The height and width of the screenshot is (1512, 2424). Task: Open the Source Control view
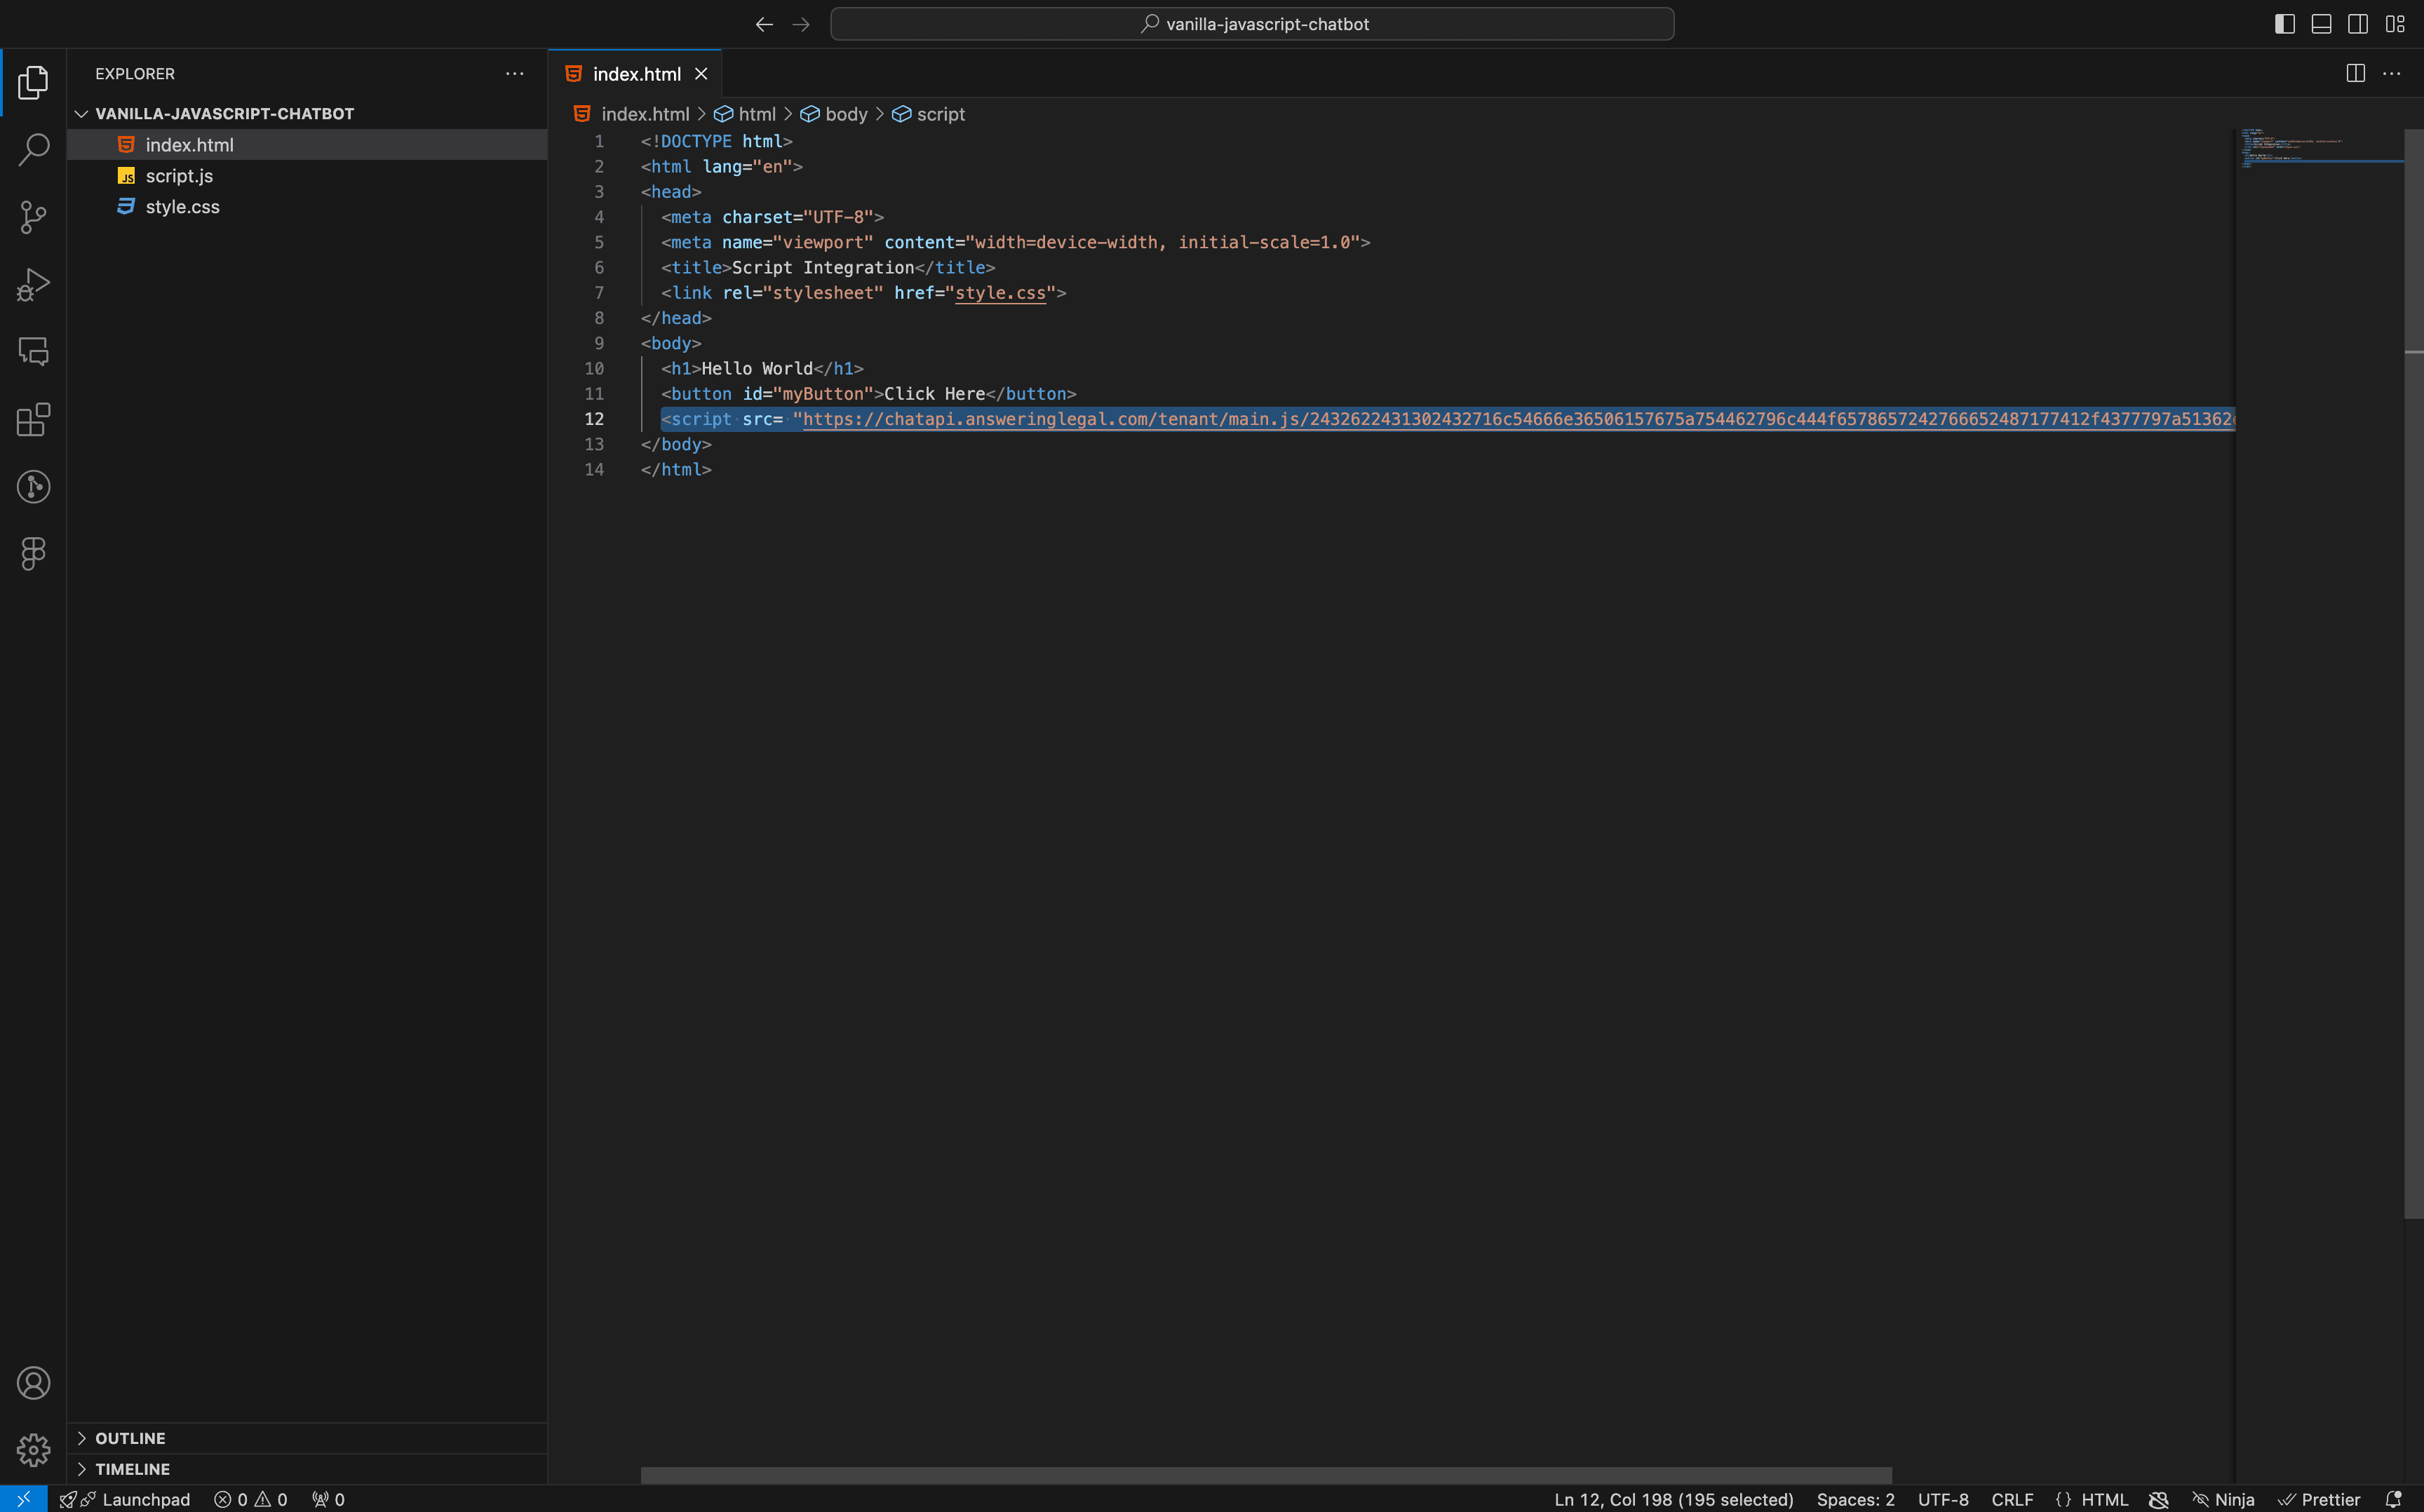[x=33, y=217]
